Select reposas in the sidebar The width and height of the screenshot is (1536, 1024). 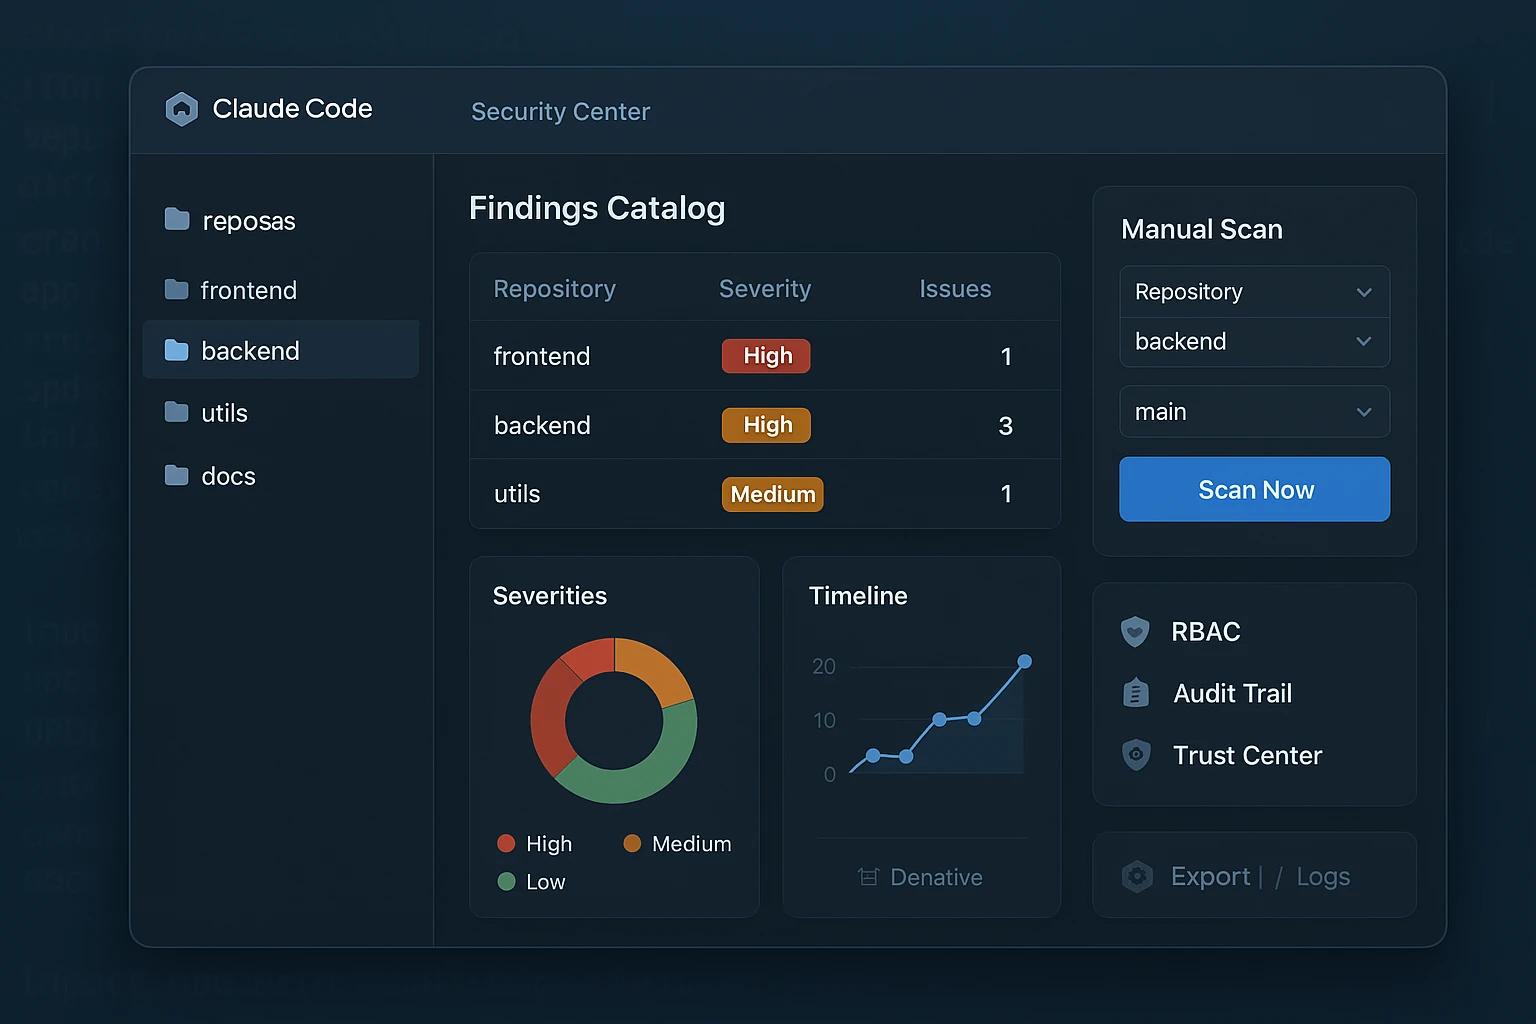(248, 220)
